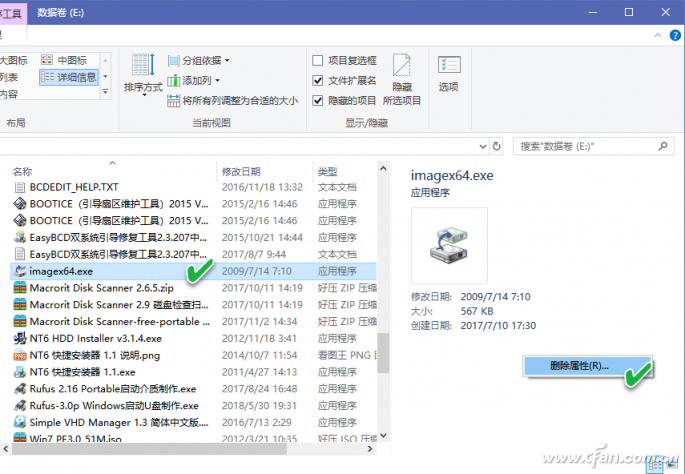Expand the layout gallery more arrow
The width and height of the screenshot is (685, 474).
(105, 92)
